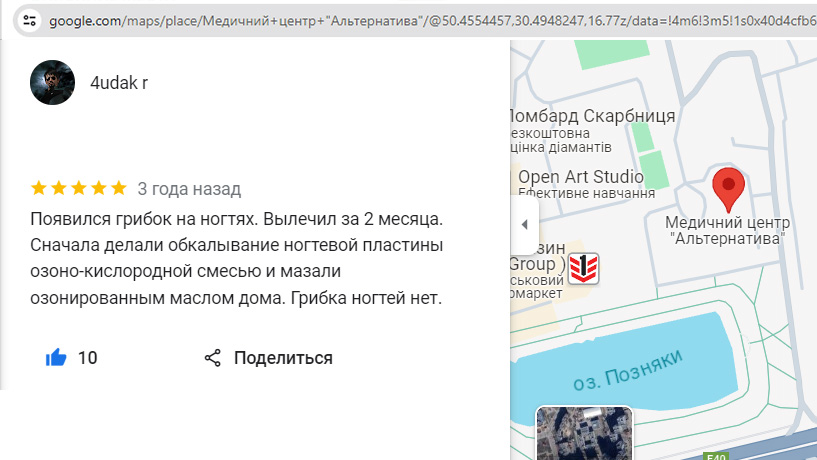
Task: Click the like count number 10
Action: (x=87, y=358)
